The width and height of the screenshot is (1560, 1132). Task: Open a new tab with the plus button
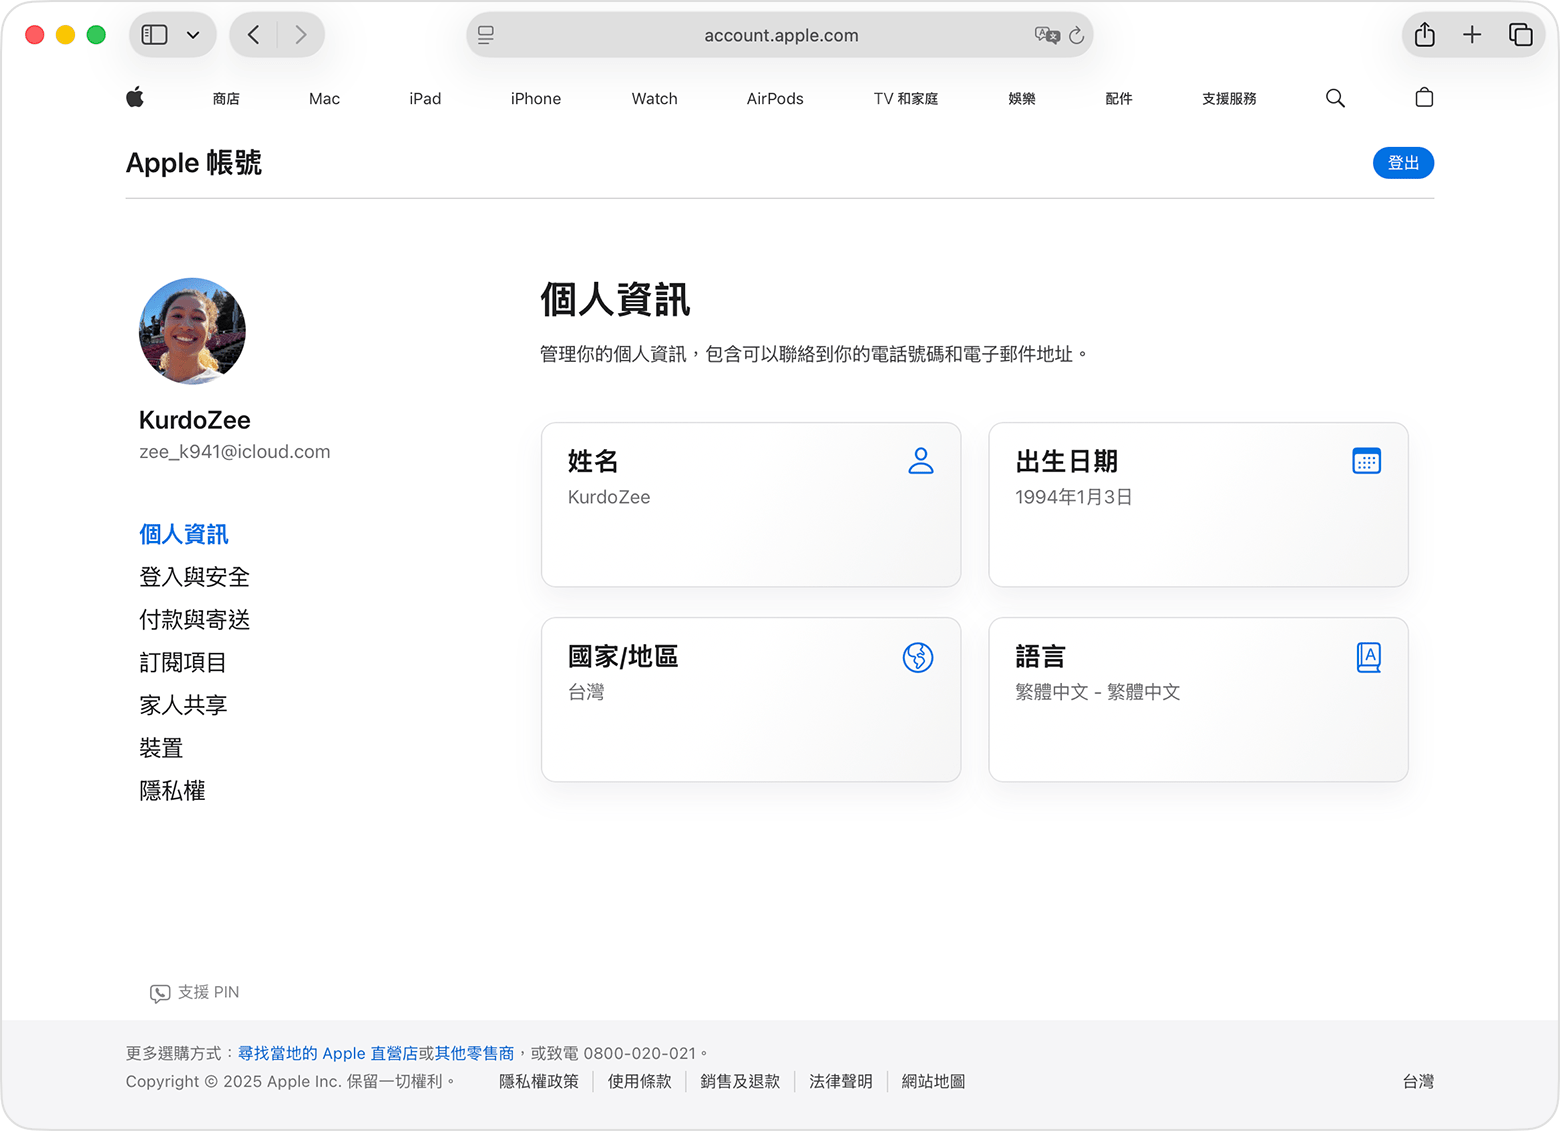1472,34
